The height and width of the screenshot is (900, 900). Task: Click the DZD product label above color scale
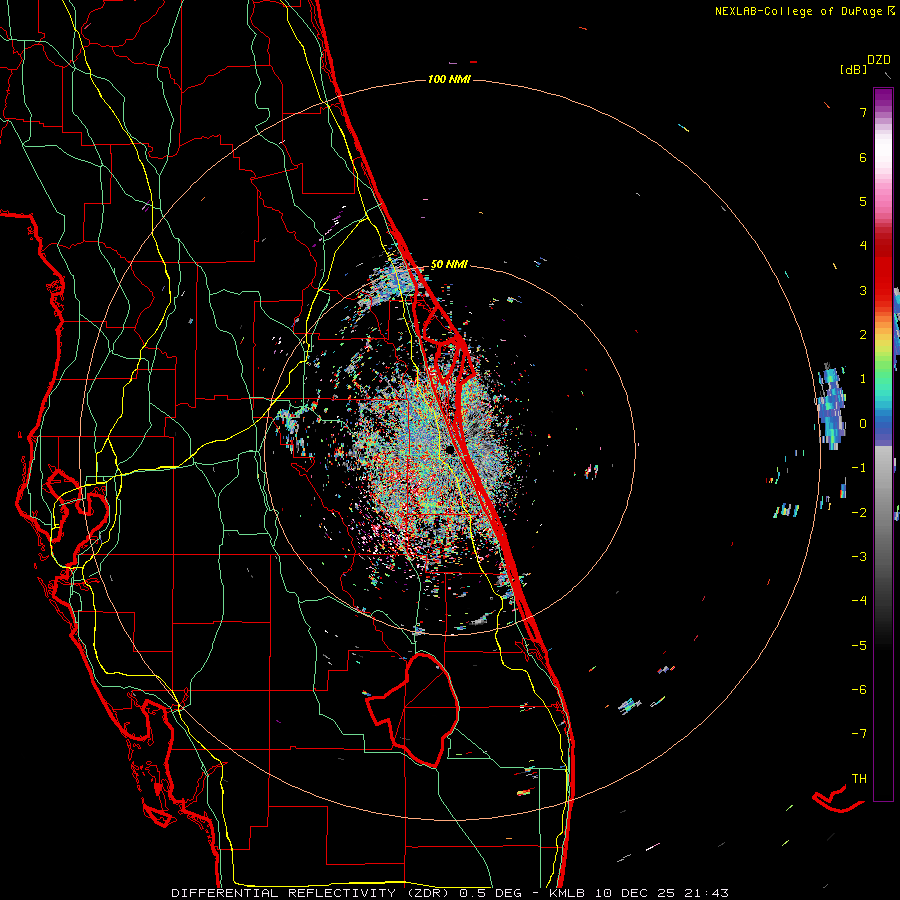[x=879, y=60]
